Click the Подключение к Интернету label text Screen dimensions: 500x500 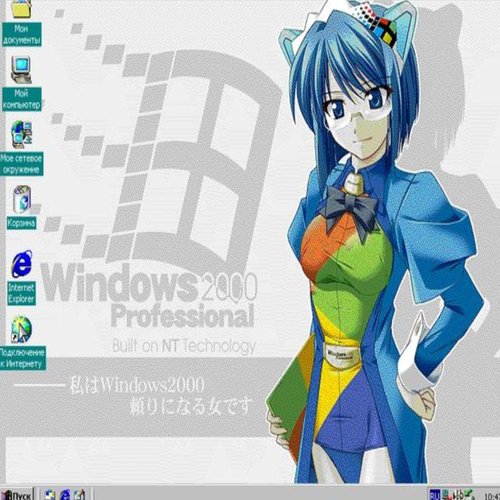(23, 358)
